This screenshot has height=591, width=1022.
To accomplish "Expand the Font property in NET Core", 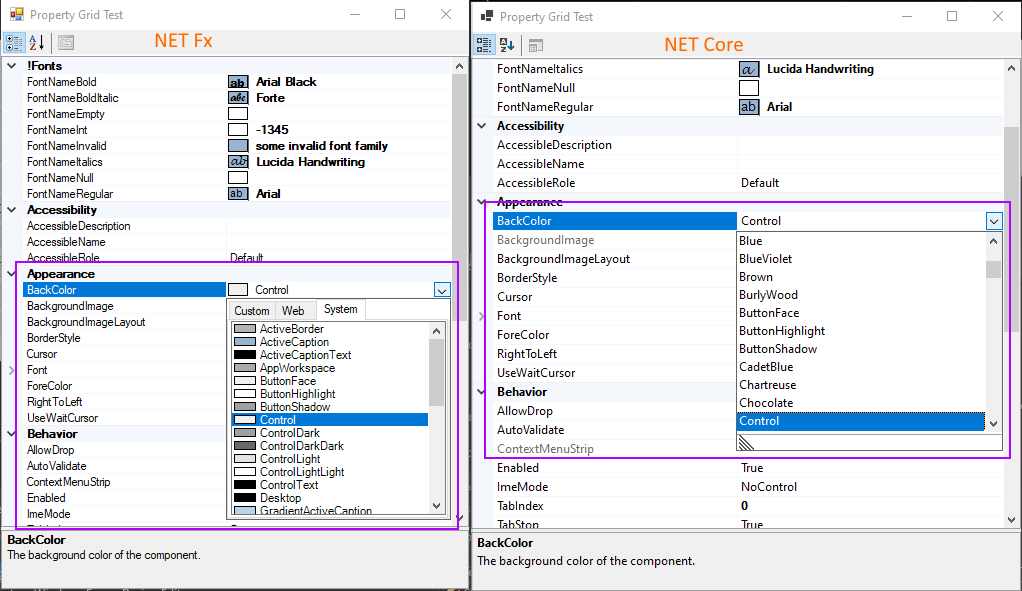I will 482,316.
